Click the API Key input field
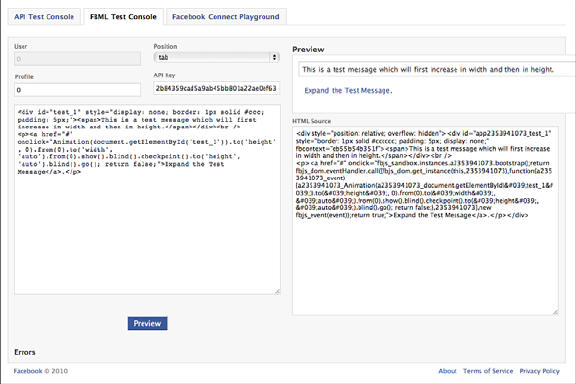 pyautogui.click(x=216, y=88)
